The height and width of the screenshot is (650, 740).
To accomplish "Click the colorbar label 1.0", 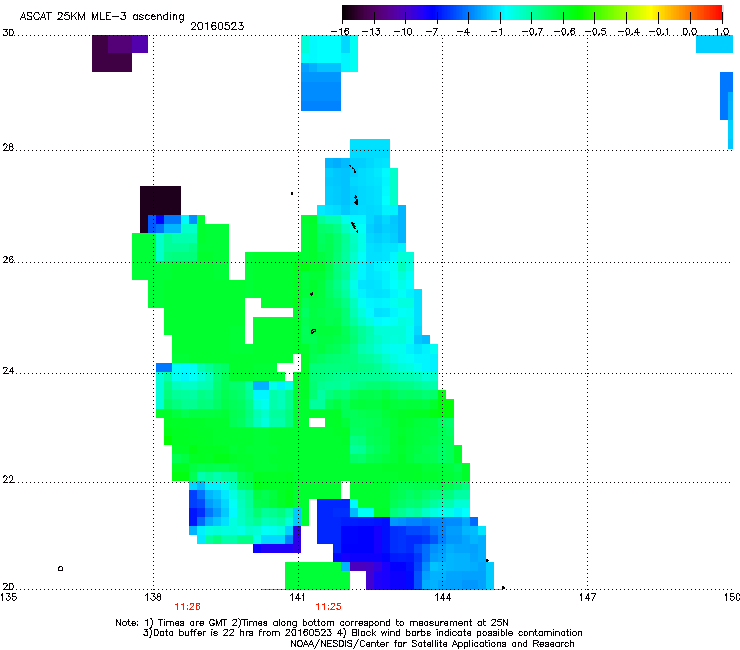I will tap(722, 32).
